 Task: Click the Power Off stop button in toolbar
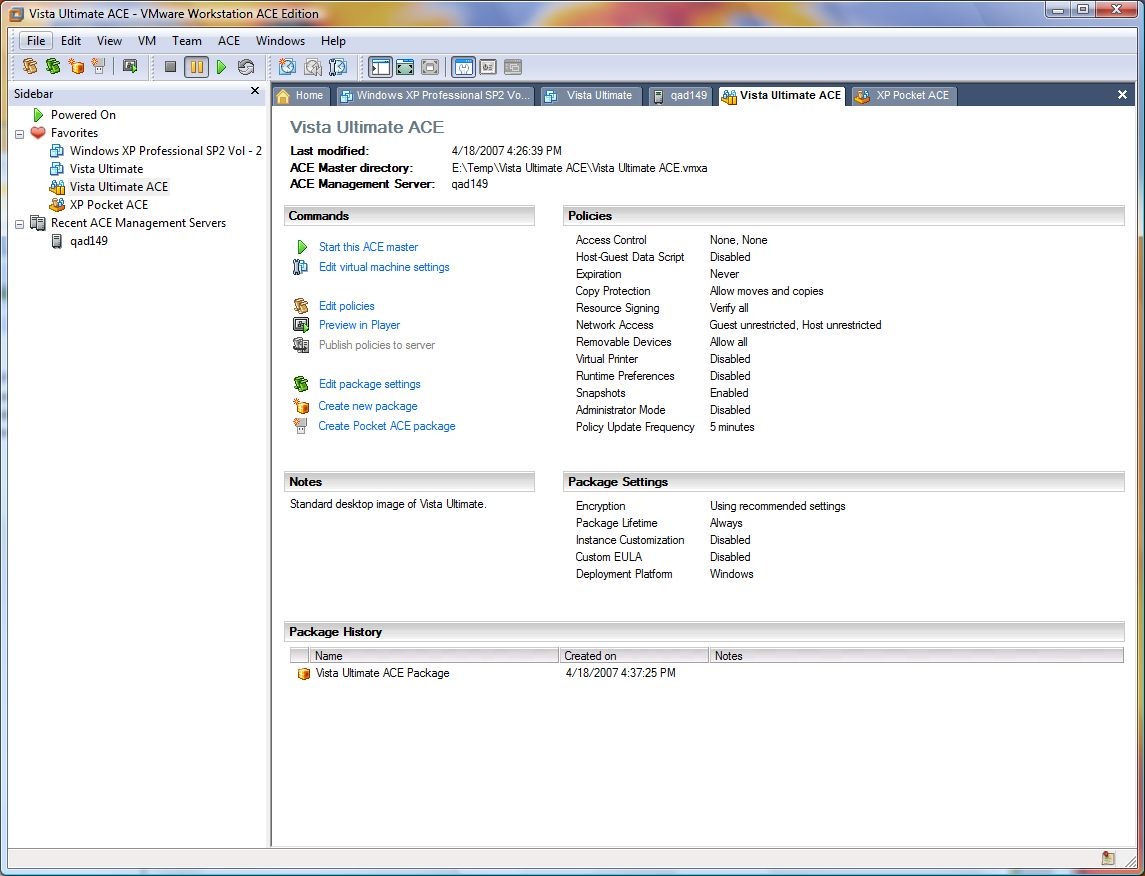coord(170,67)
